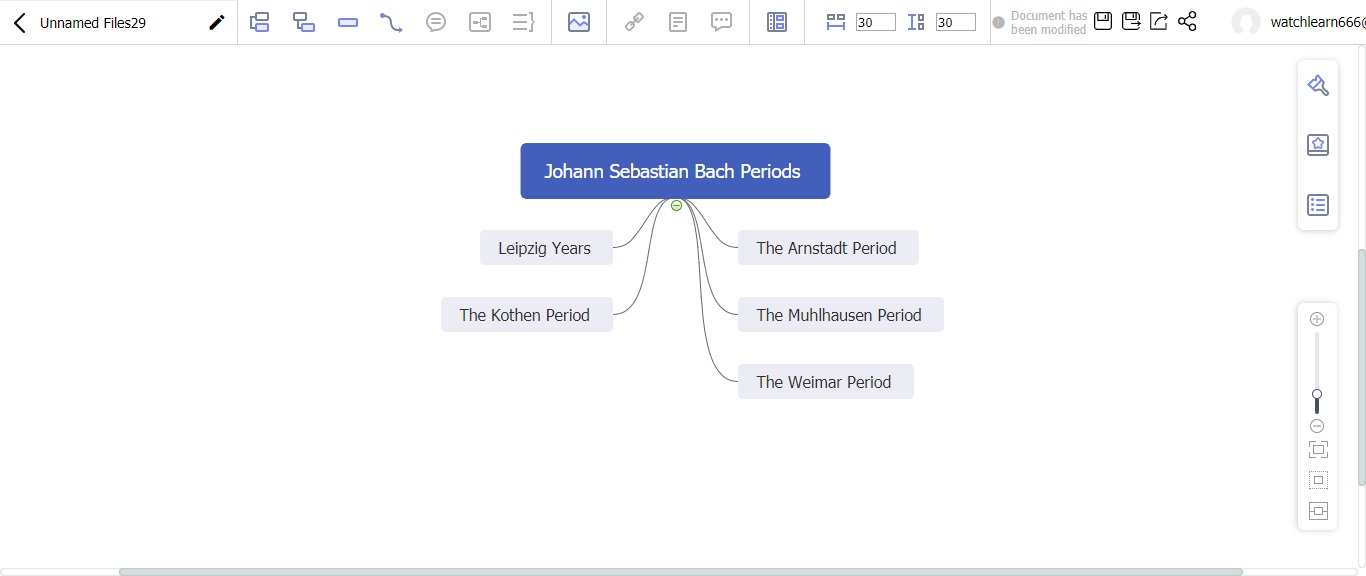1366x576 pixels.
Task: Collapse the Johann Sebastian Bach Periods branches
Action: click(x=676, y=205)
